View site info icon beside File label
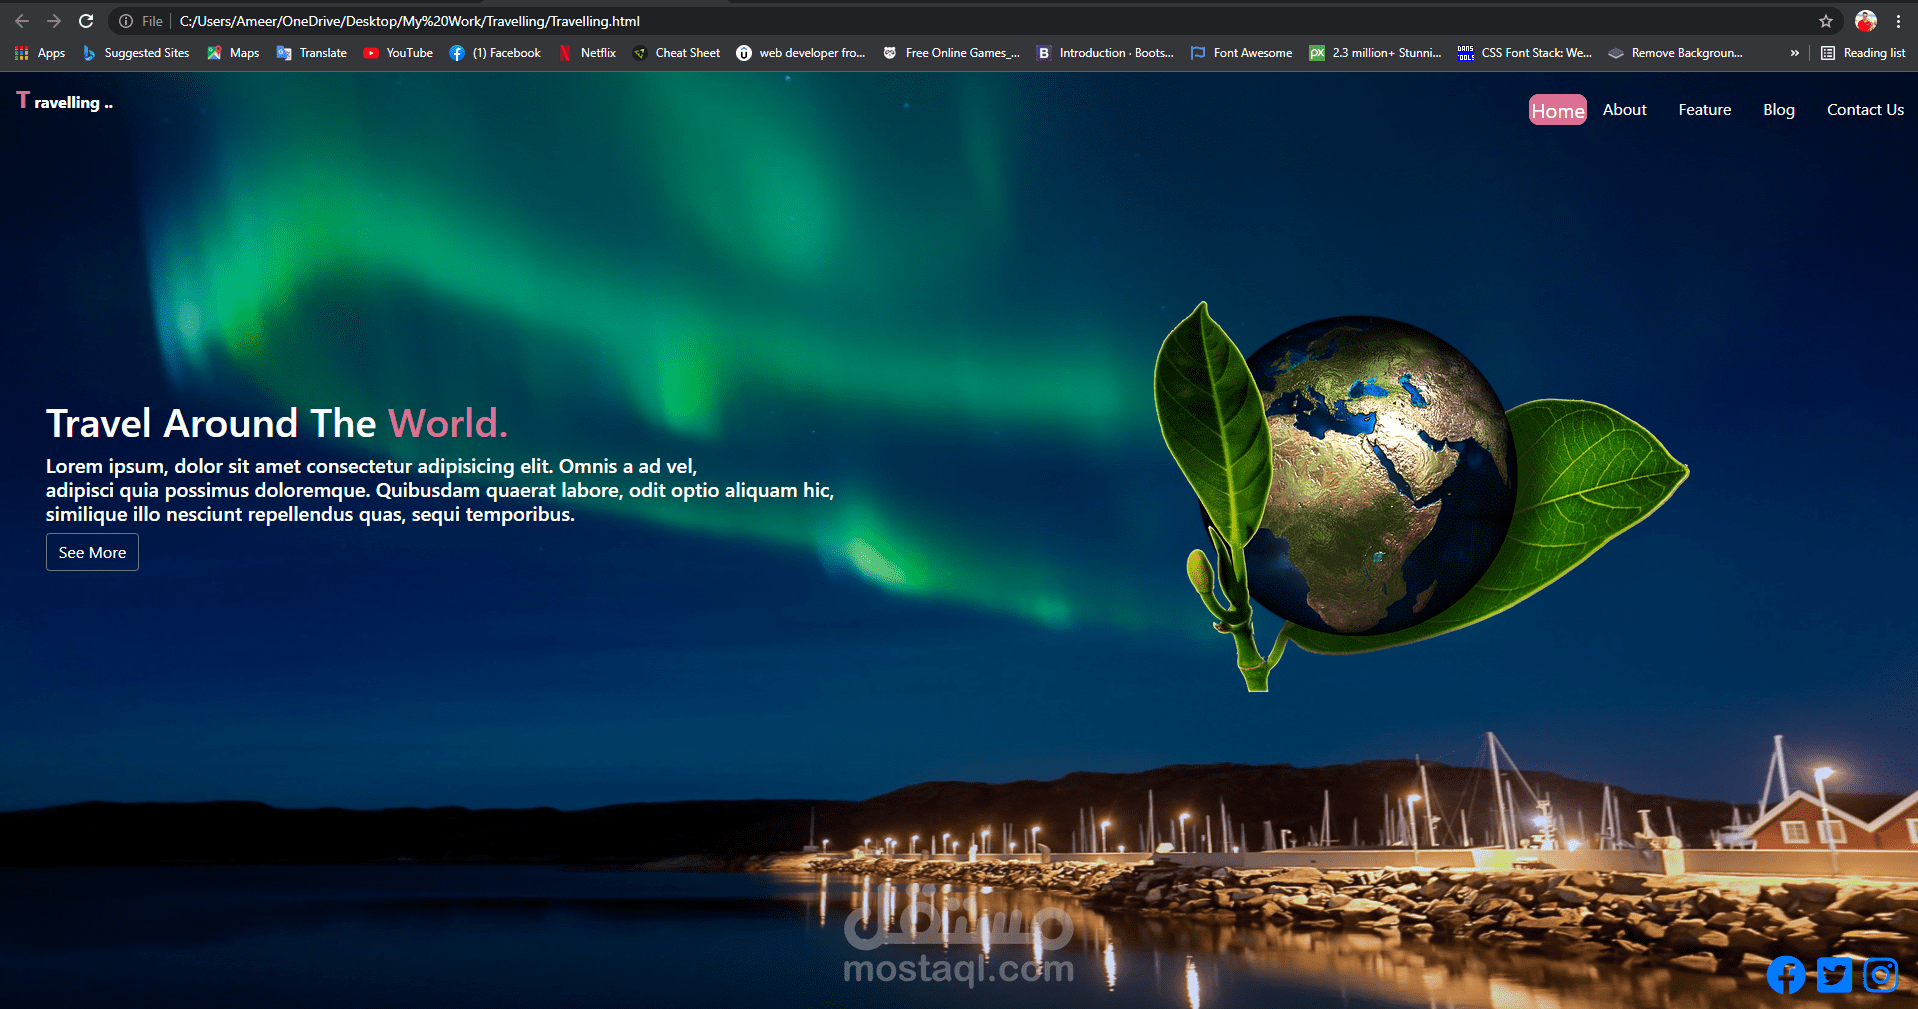 click(126, 21)
